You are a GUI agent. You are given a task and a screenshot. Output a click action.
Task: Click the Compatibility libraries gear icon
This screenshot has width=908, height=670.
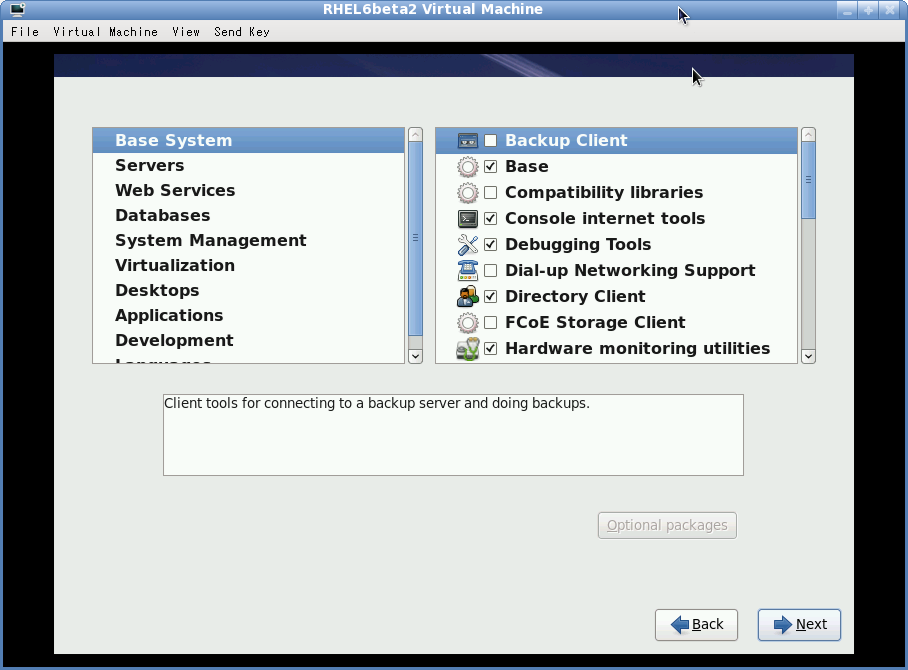467,193
